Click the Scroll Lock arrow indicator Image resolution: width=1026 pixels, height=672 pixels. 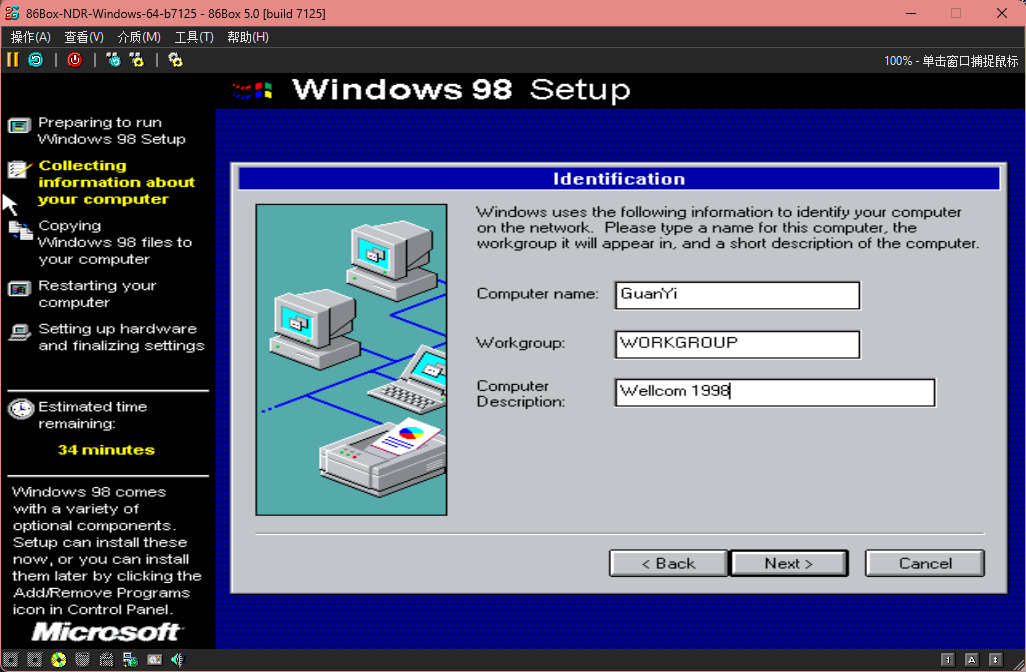click(x=995, y=660)
